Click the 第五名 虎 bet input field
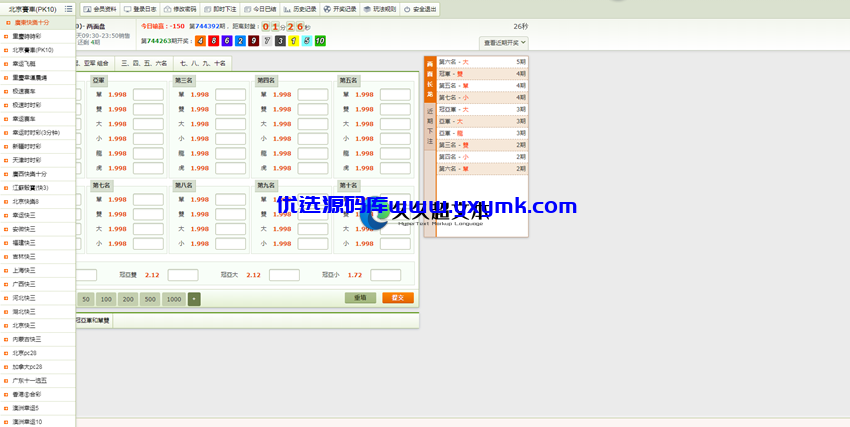 tap(395, 168)
